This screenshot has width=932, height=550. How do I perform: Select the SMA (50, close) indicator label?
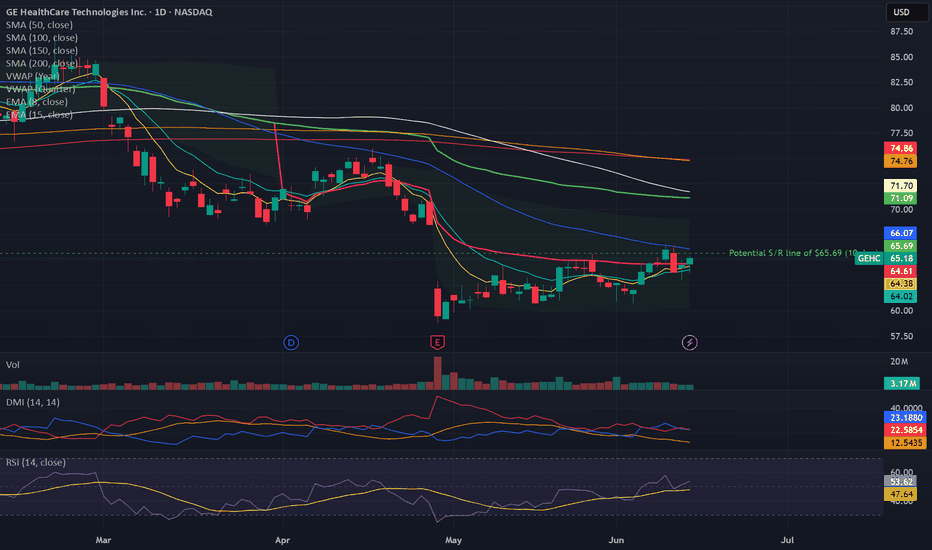[39, 25]
